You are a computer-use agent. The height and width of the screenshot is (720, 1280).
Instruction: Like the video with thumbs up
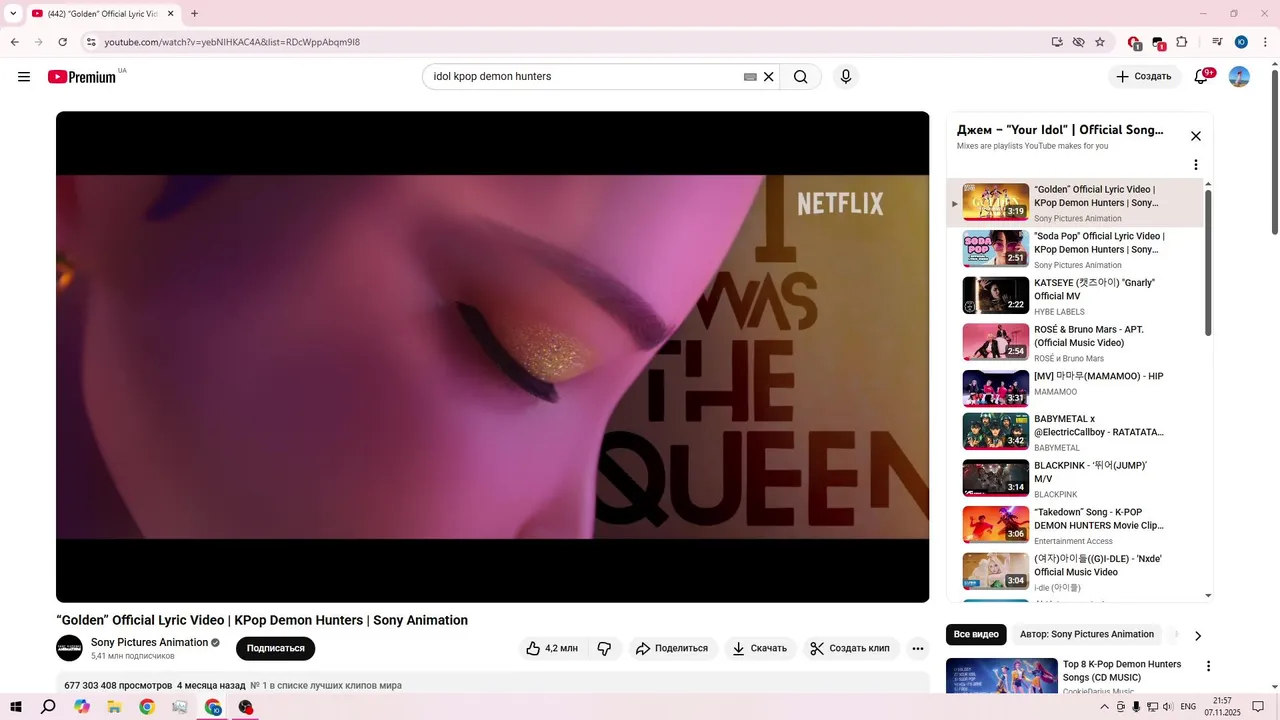pyautogui.click(x=553, y=648)
